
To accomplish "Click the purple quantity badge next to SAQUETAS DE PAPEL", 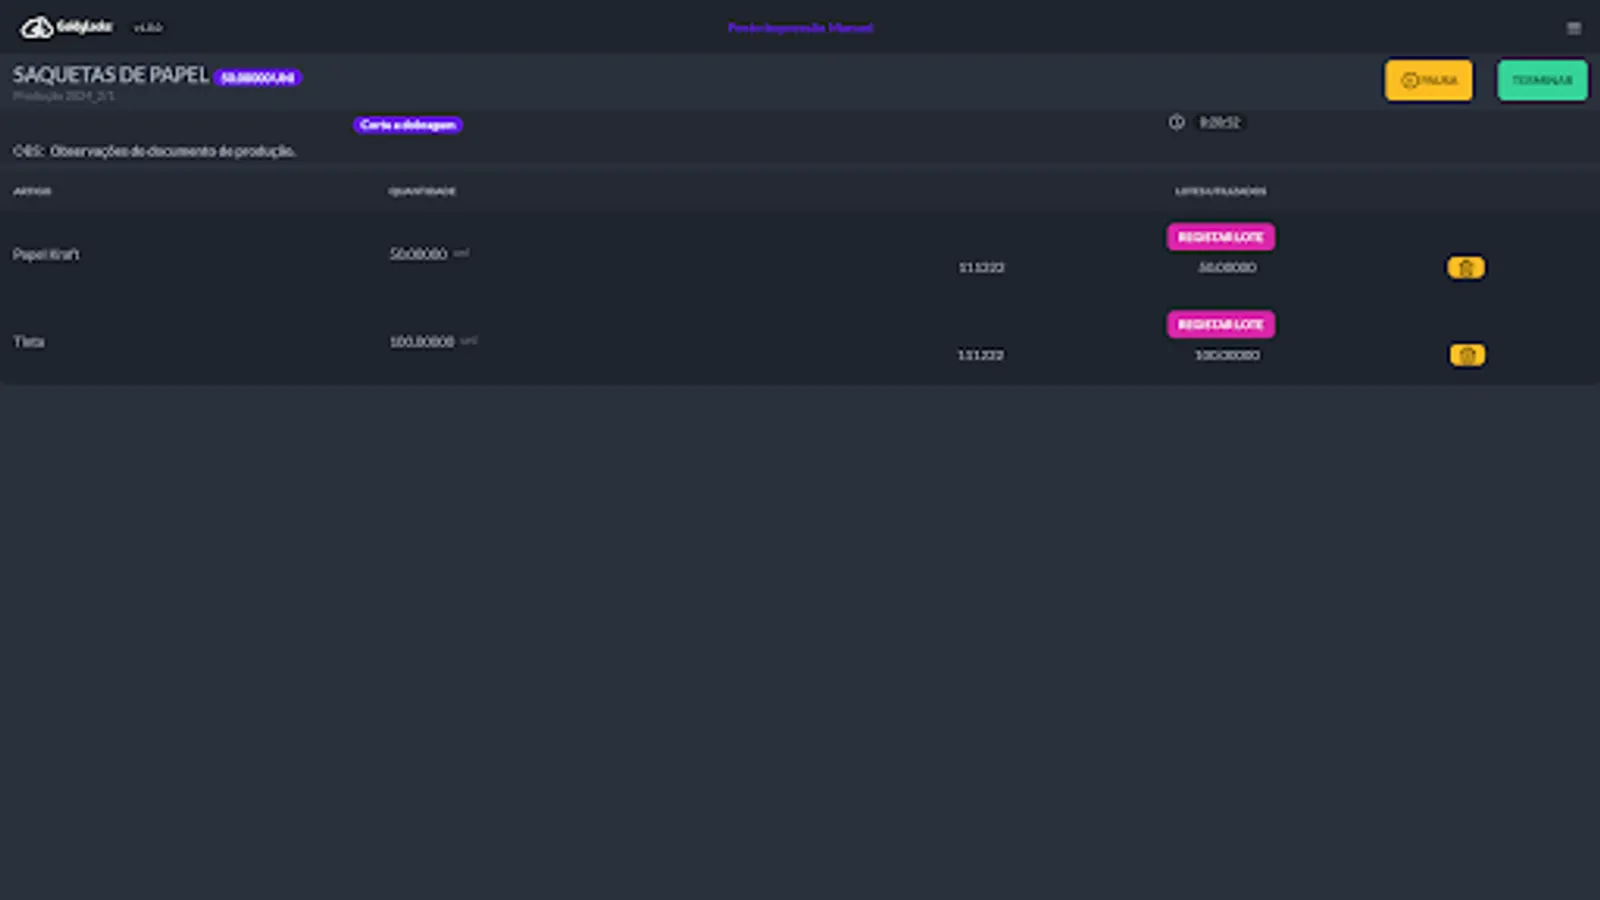I will point(257,78).
